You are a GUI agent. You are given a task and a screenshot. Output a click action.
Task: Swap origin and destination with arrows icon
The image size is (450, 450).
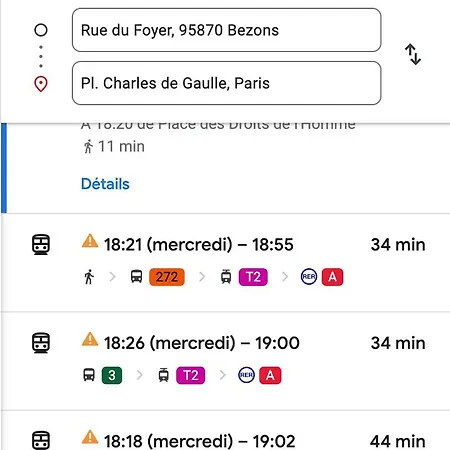pos(413,54)
